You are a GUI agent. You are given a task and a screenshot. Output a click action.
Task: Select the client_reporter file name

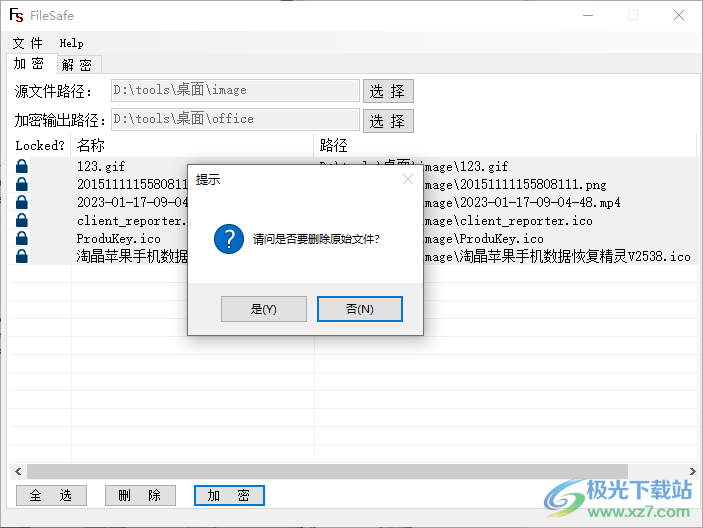[x=131, y=221]
